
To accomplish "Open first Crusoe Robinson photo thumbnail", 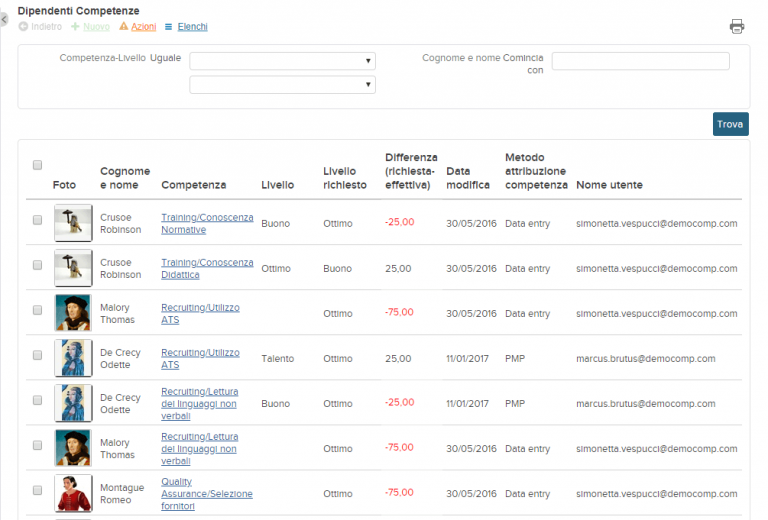I will pos(73,223).
